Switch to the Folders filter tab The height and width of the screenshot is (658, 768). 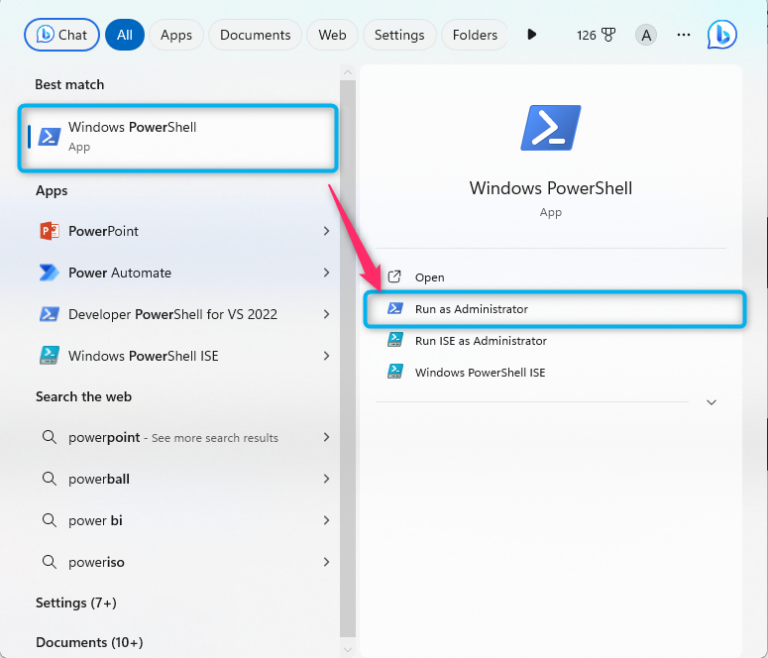[475, 35]
